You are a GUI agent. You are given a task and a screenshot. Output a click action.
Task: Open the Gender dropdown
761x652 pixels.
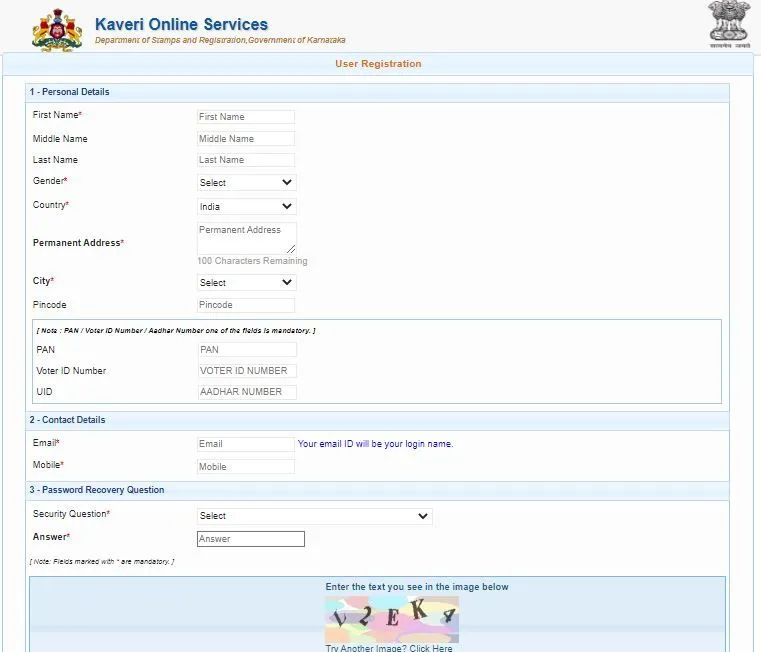pyautogui.click(x=246, y=183)
